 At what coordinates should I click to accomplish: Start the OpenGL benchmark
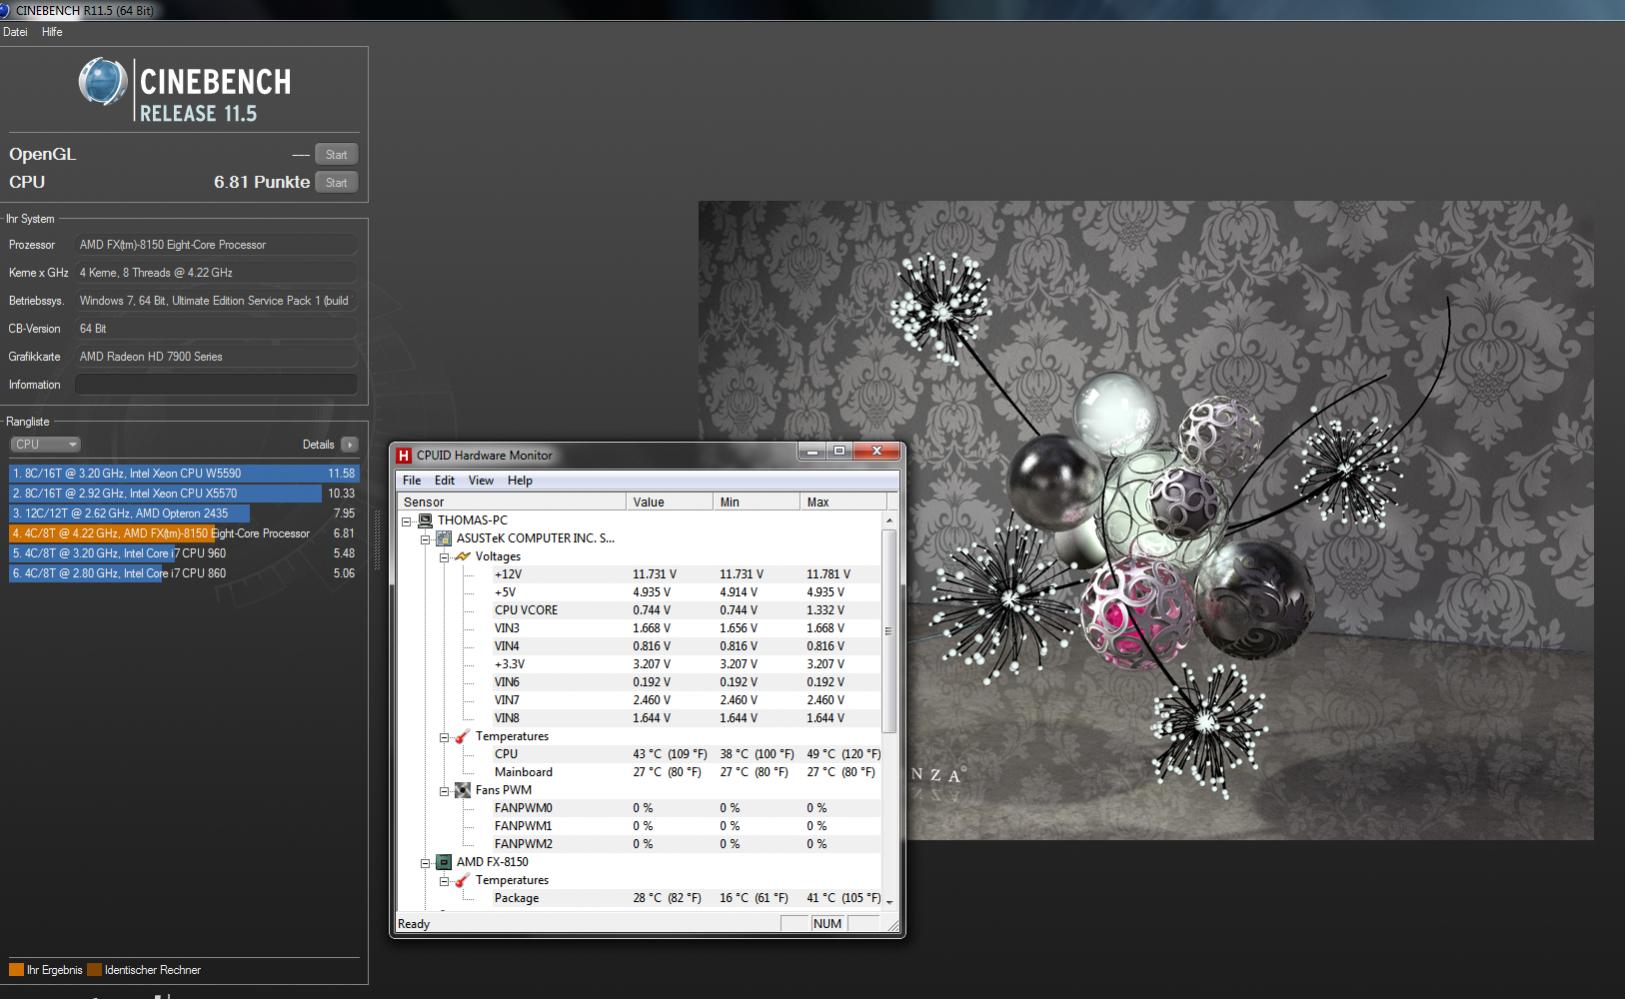[336, 155]
